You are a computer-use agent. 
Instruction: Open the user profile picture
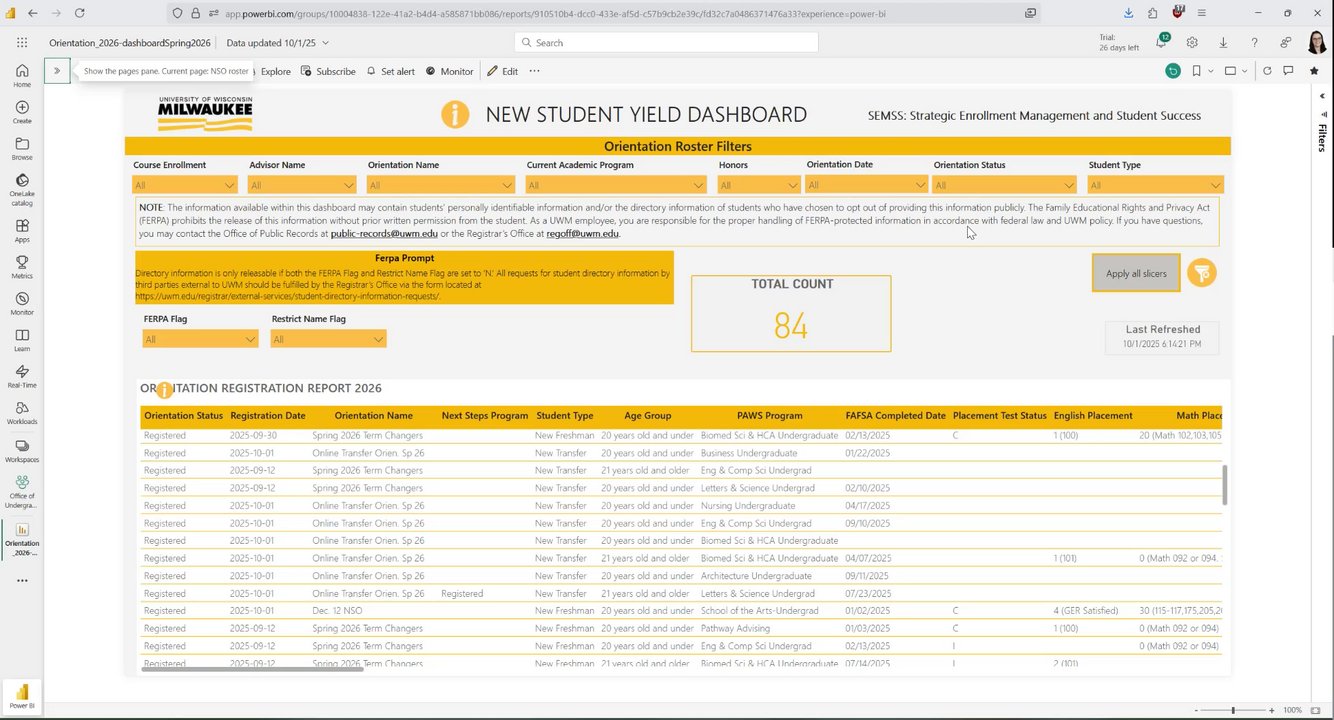coord(1316,43)
